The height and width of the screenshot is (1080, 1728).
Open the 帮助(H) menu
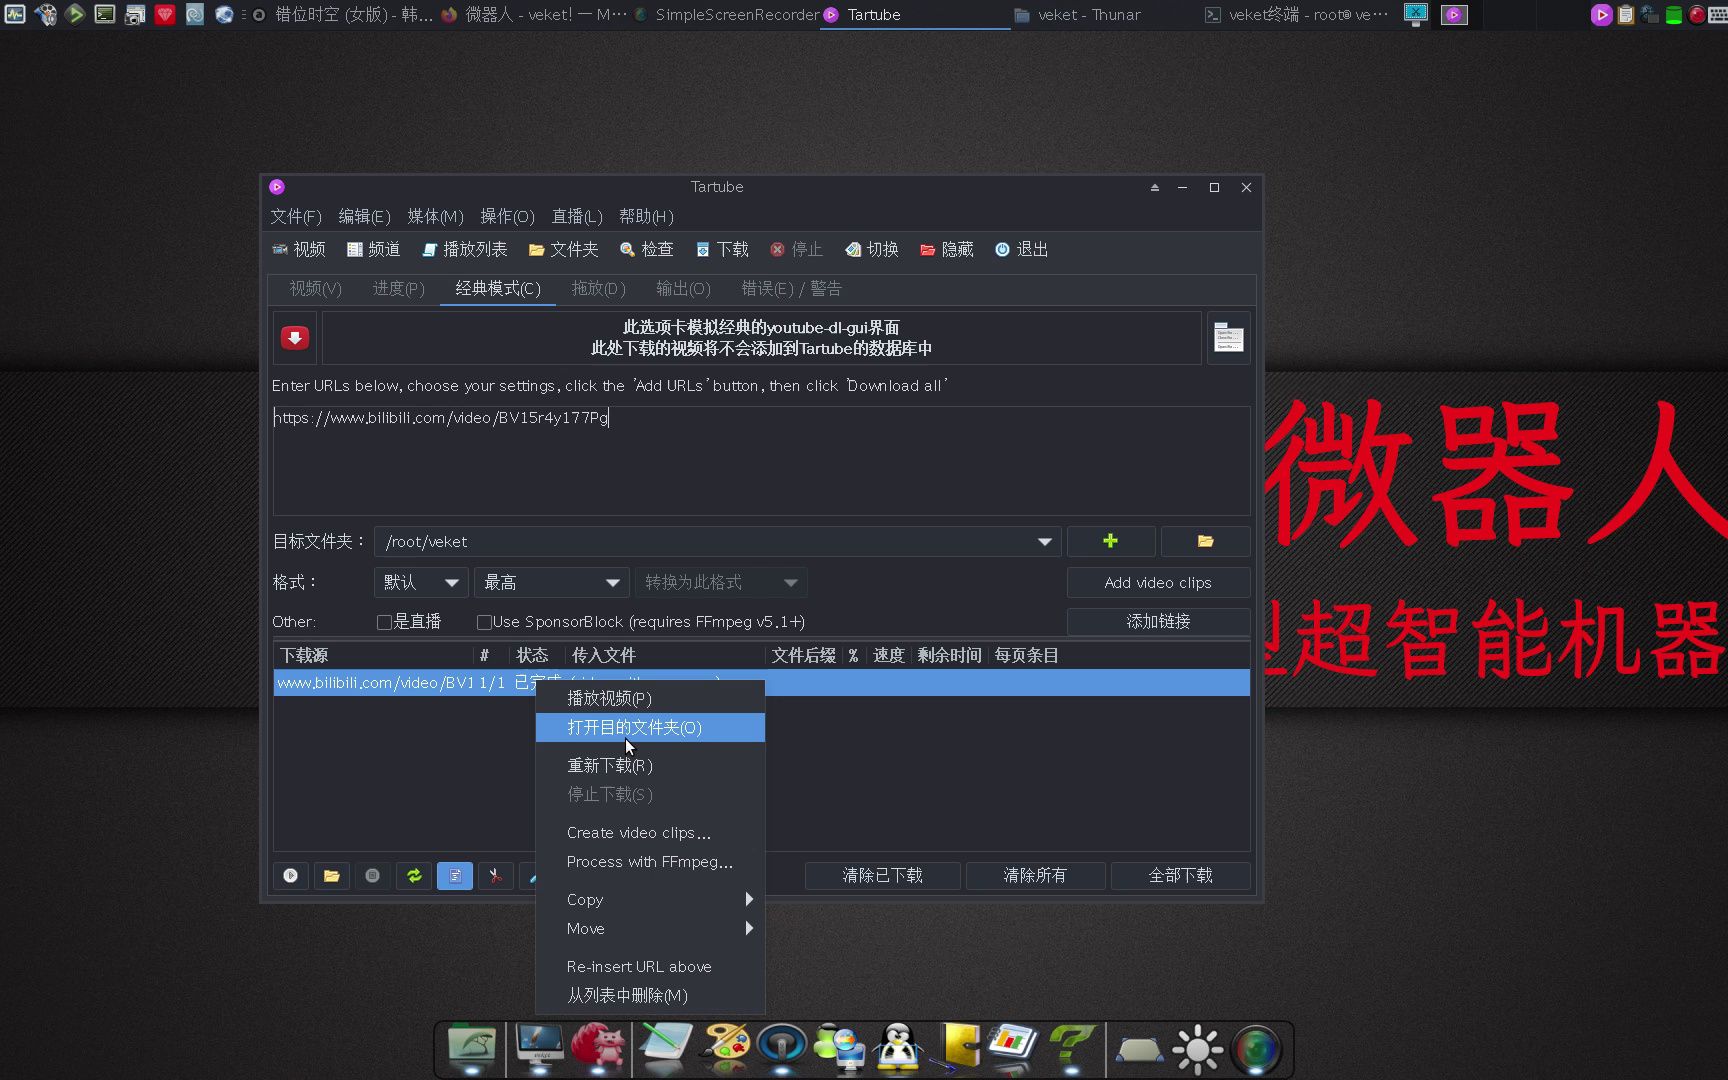point(646,216)
